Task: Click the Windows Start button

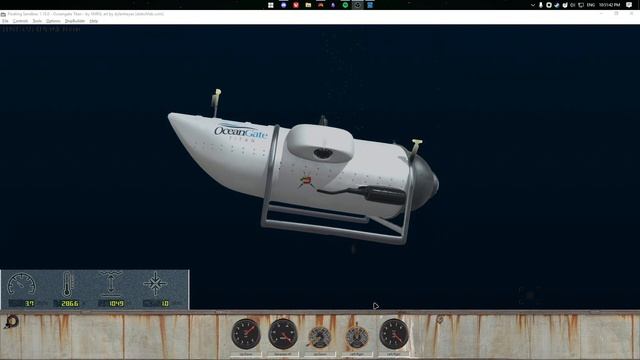Action: [271, 5]
